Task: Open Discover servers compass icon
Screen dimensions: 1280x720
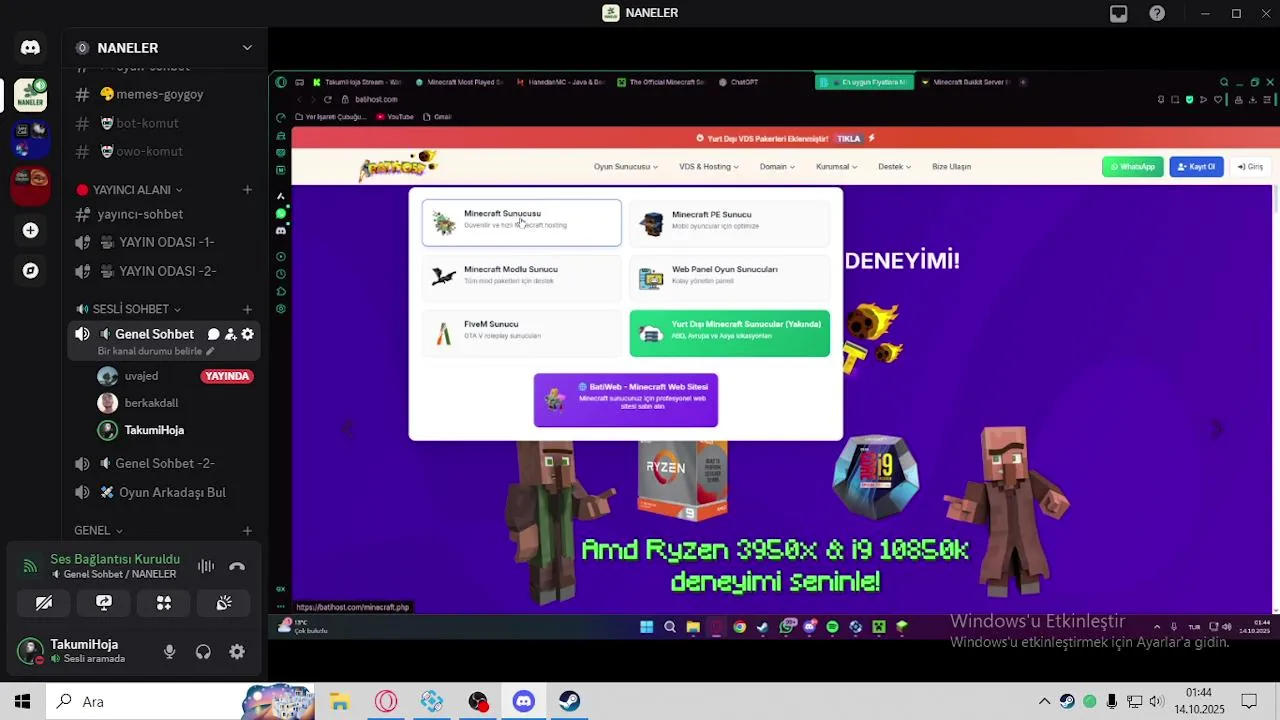Action: [30, 270]
